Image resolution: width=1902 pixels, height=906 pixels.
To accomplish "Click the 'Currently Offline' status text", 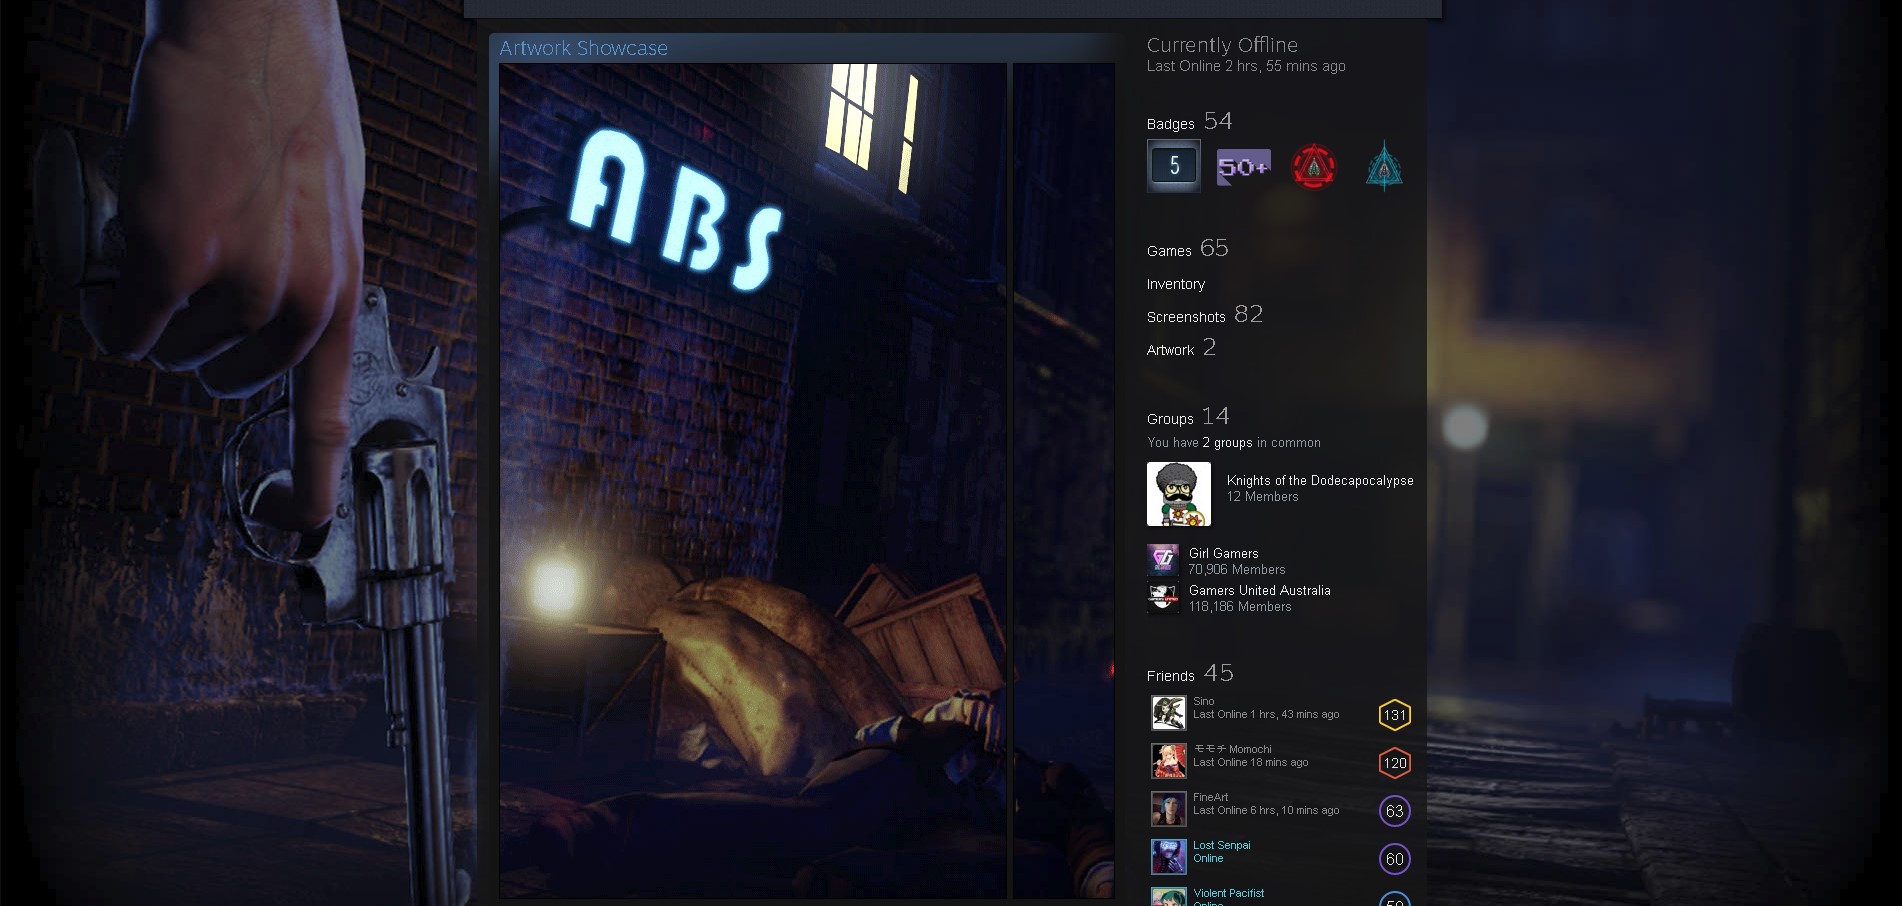I will [x=1222, y=45].
